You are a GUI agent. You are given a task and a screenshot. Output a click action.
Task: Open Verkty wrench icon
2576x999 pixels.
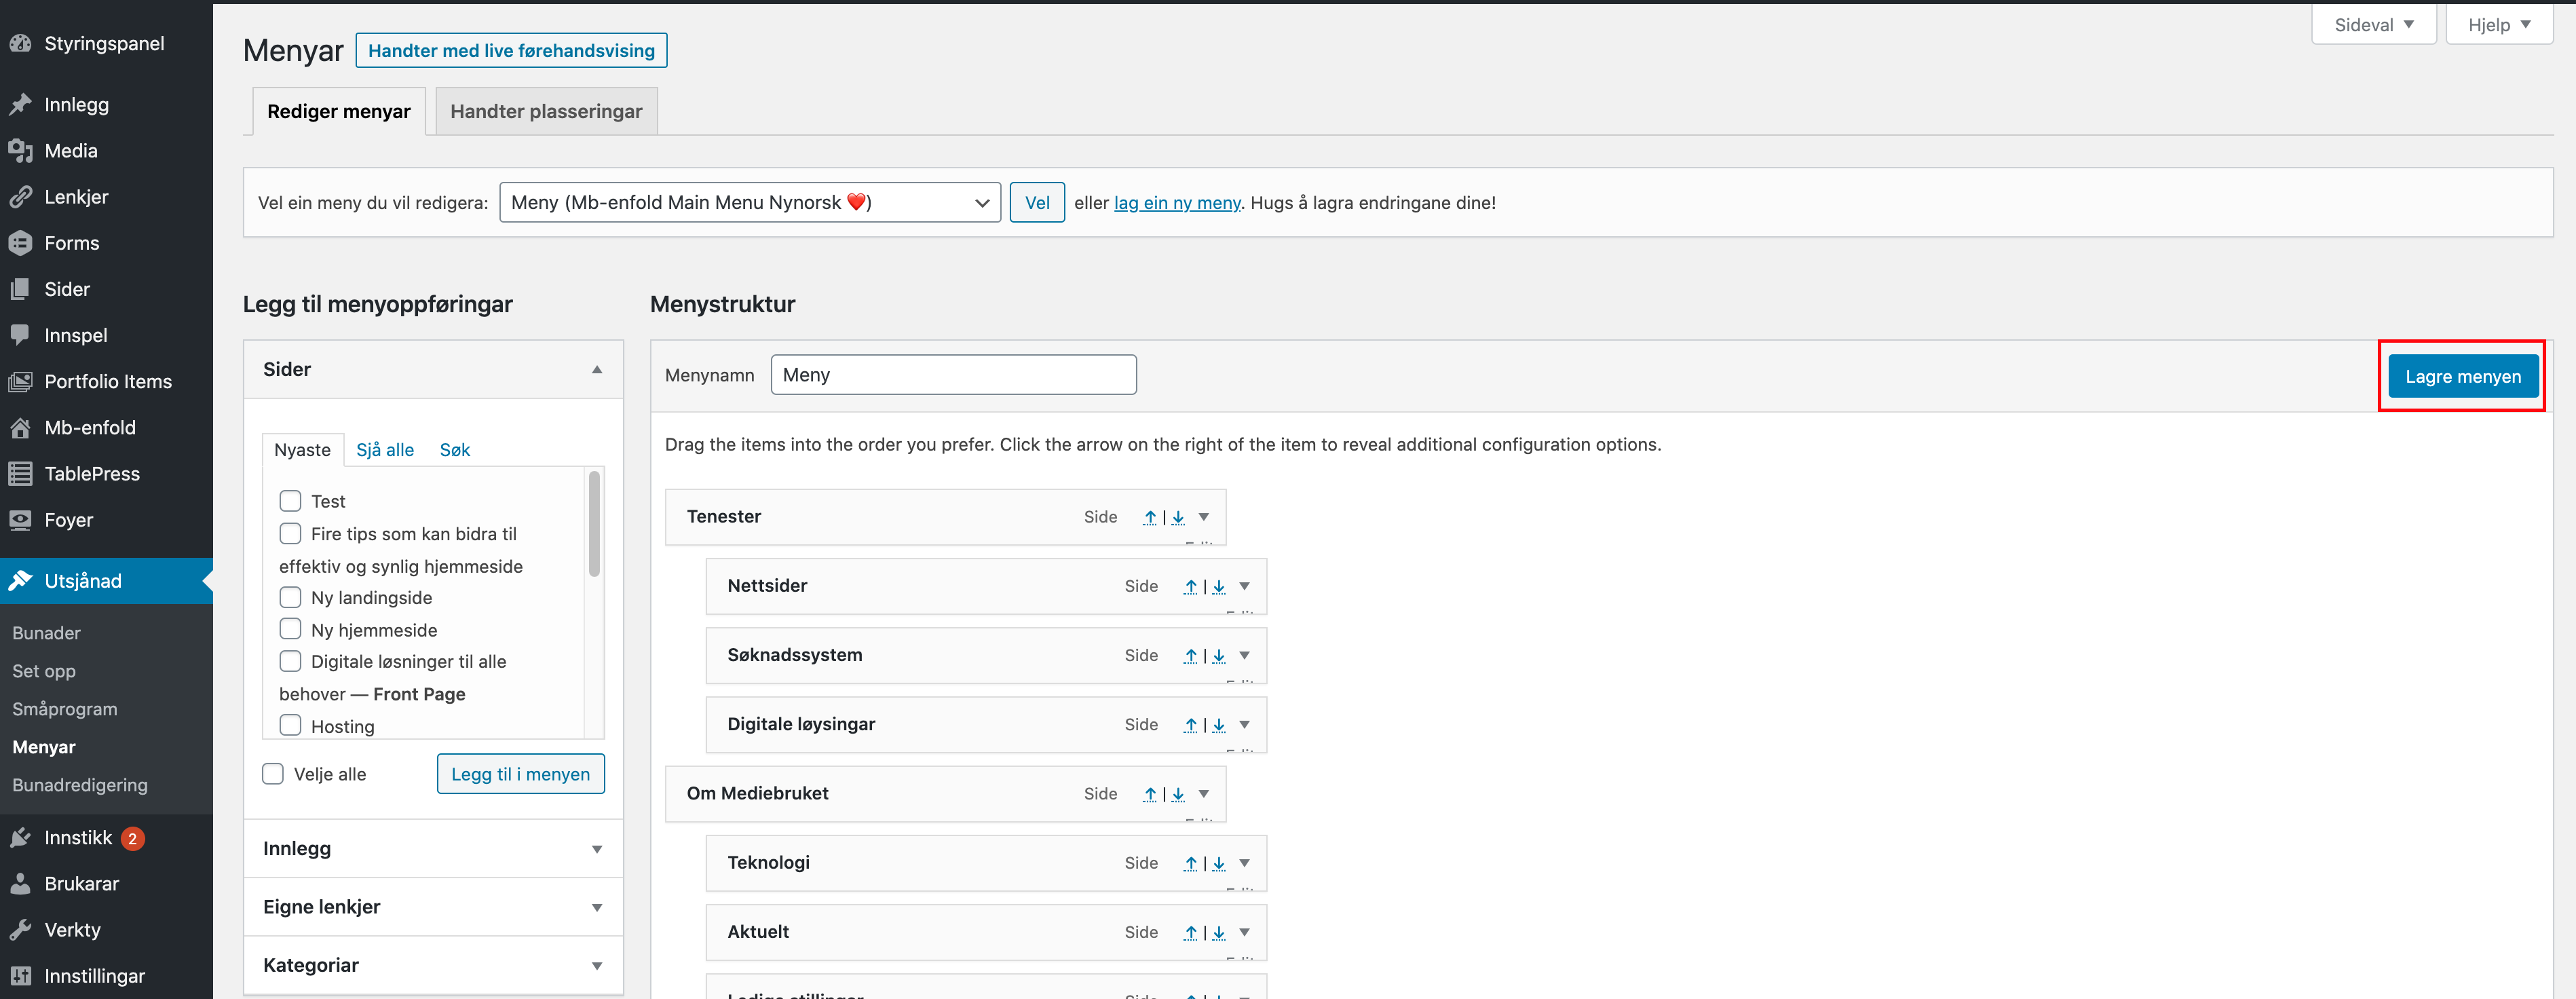[x=20, y=930]
